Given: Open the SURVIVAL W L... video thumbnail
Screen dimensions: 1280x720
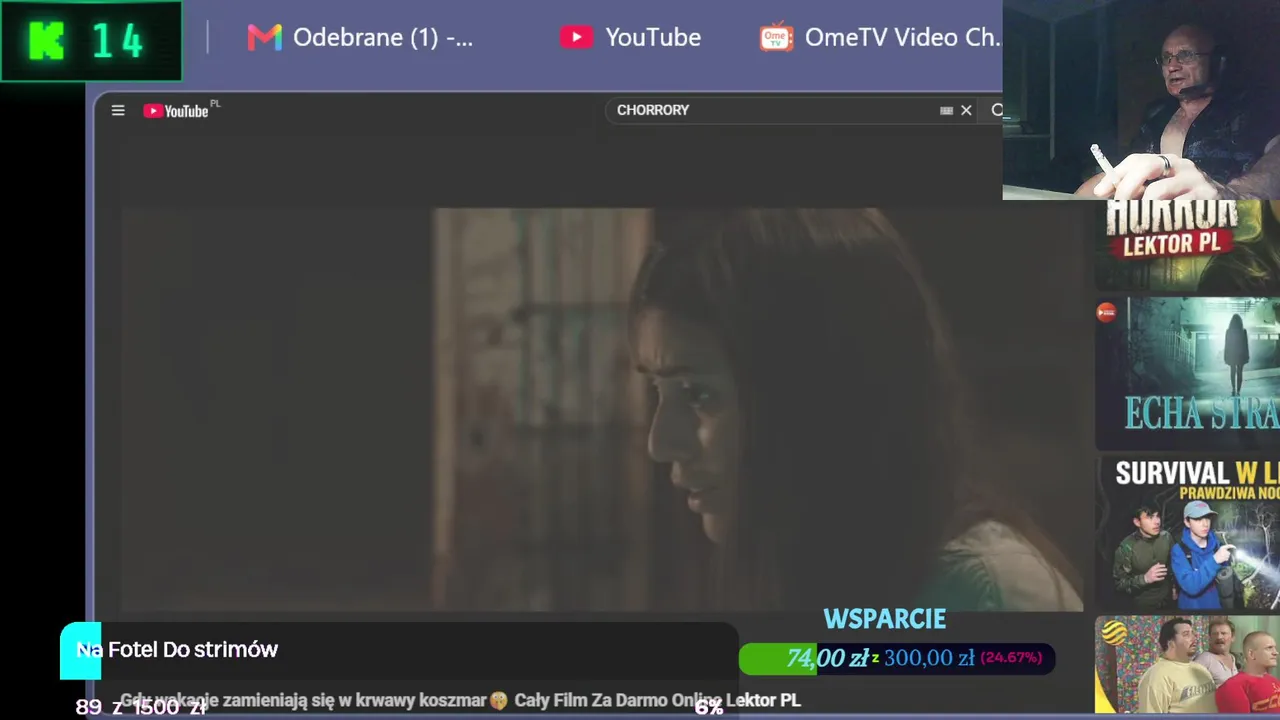Looking at the screenshot, I should pyautogui.click(x=1187, y=532).
